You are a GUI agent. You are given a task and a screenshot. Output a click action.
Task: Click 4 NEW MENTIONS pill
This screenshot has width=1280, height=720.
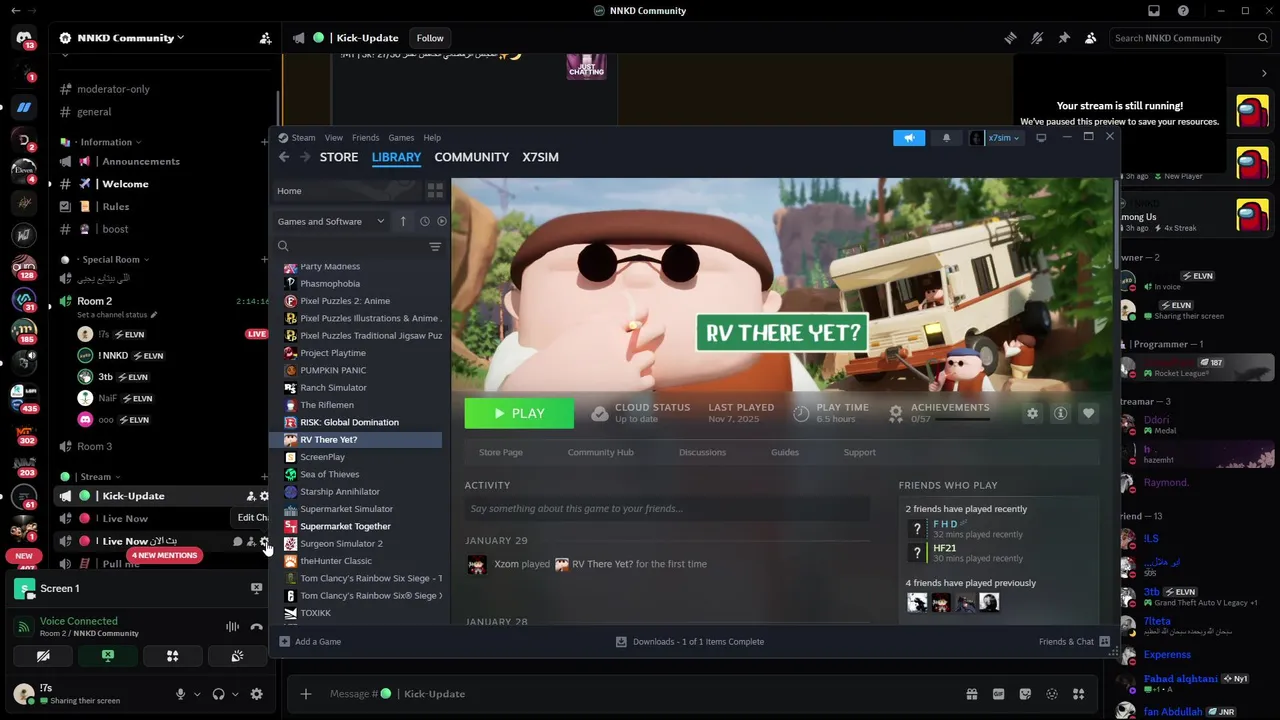(164, 555)
